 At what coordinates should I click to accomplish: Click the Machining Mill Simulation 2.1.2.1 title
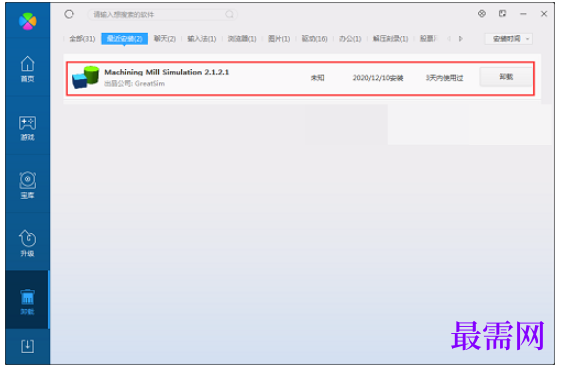[167, 72]
